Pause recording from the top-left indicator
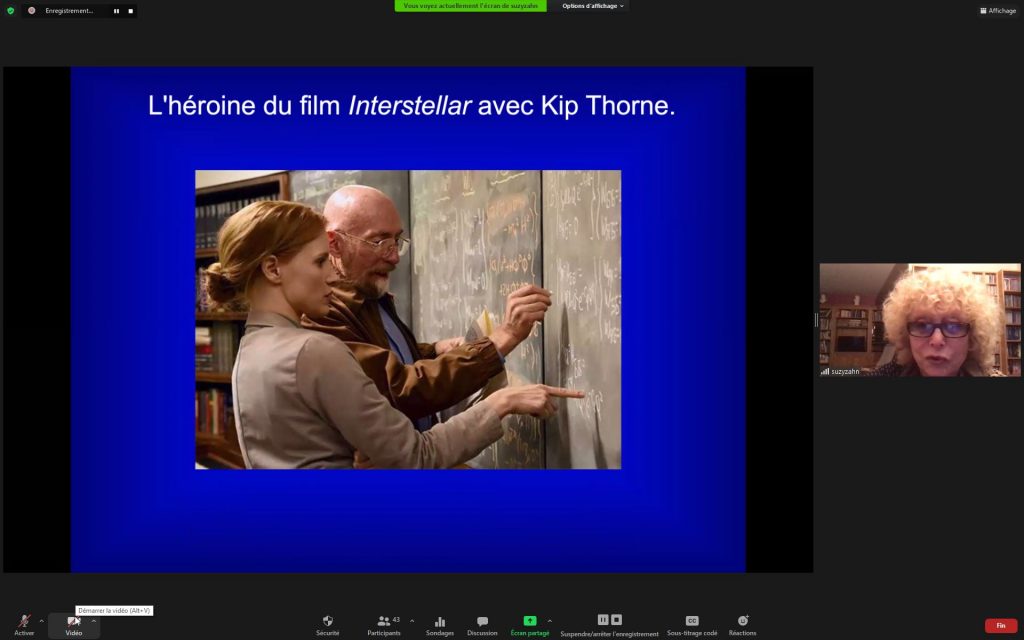1024x640 pixels. 116,11
